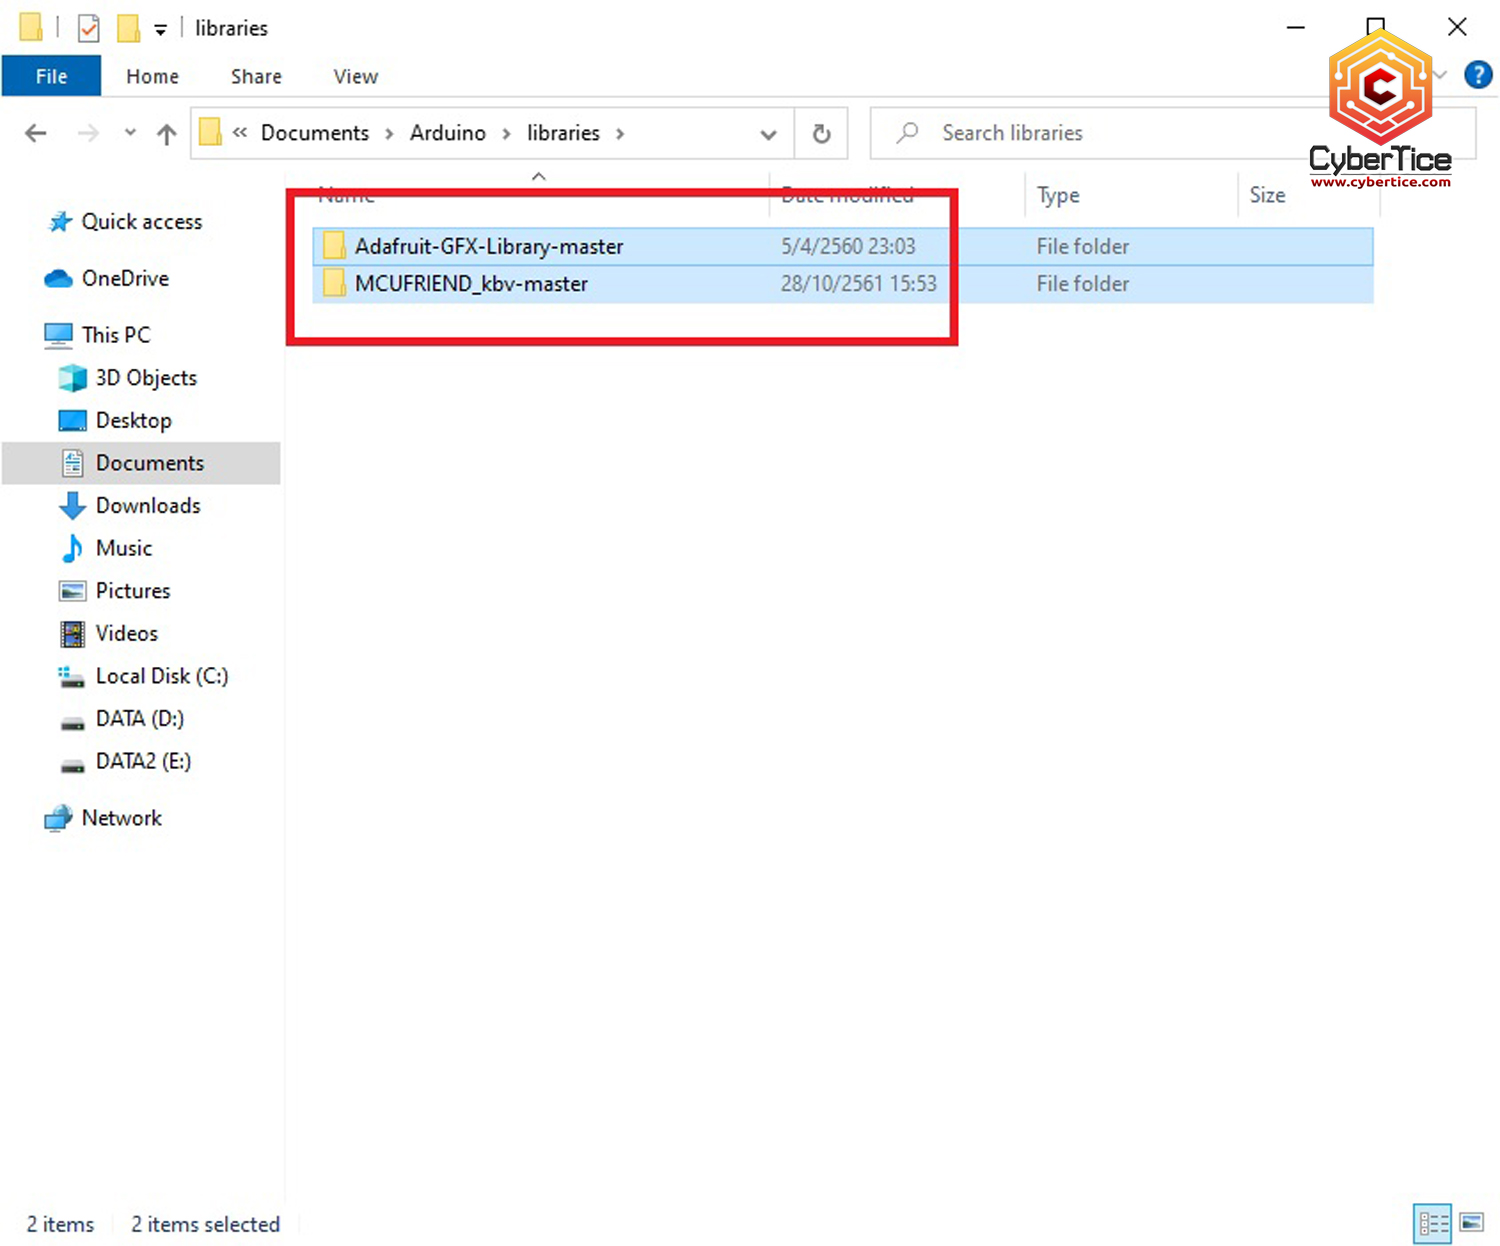The image size is (1500, 1246).
Task: Open the Help question mark icon
Action: [1477, 75]
